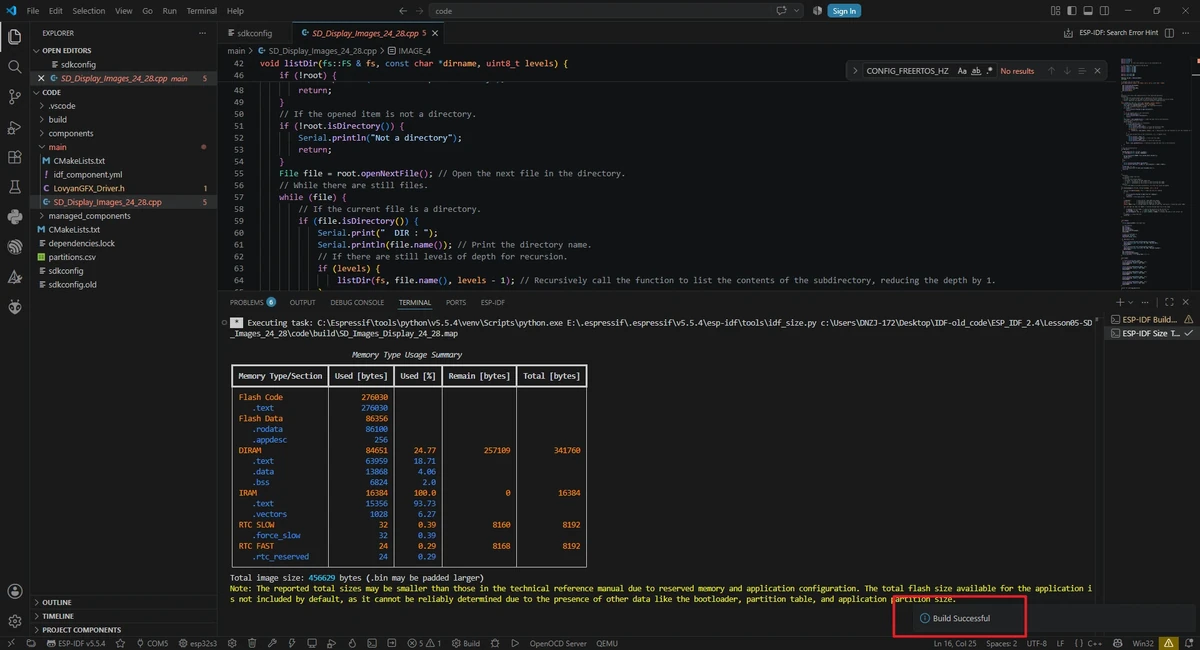The height and width of the screenshot is (650, 1200).
Task: Select the COM5 serial port in status bar
Action: [x=153, y=643]
